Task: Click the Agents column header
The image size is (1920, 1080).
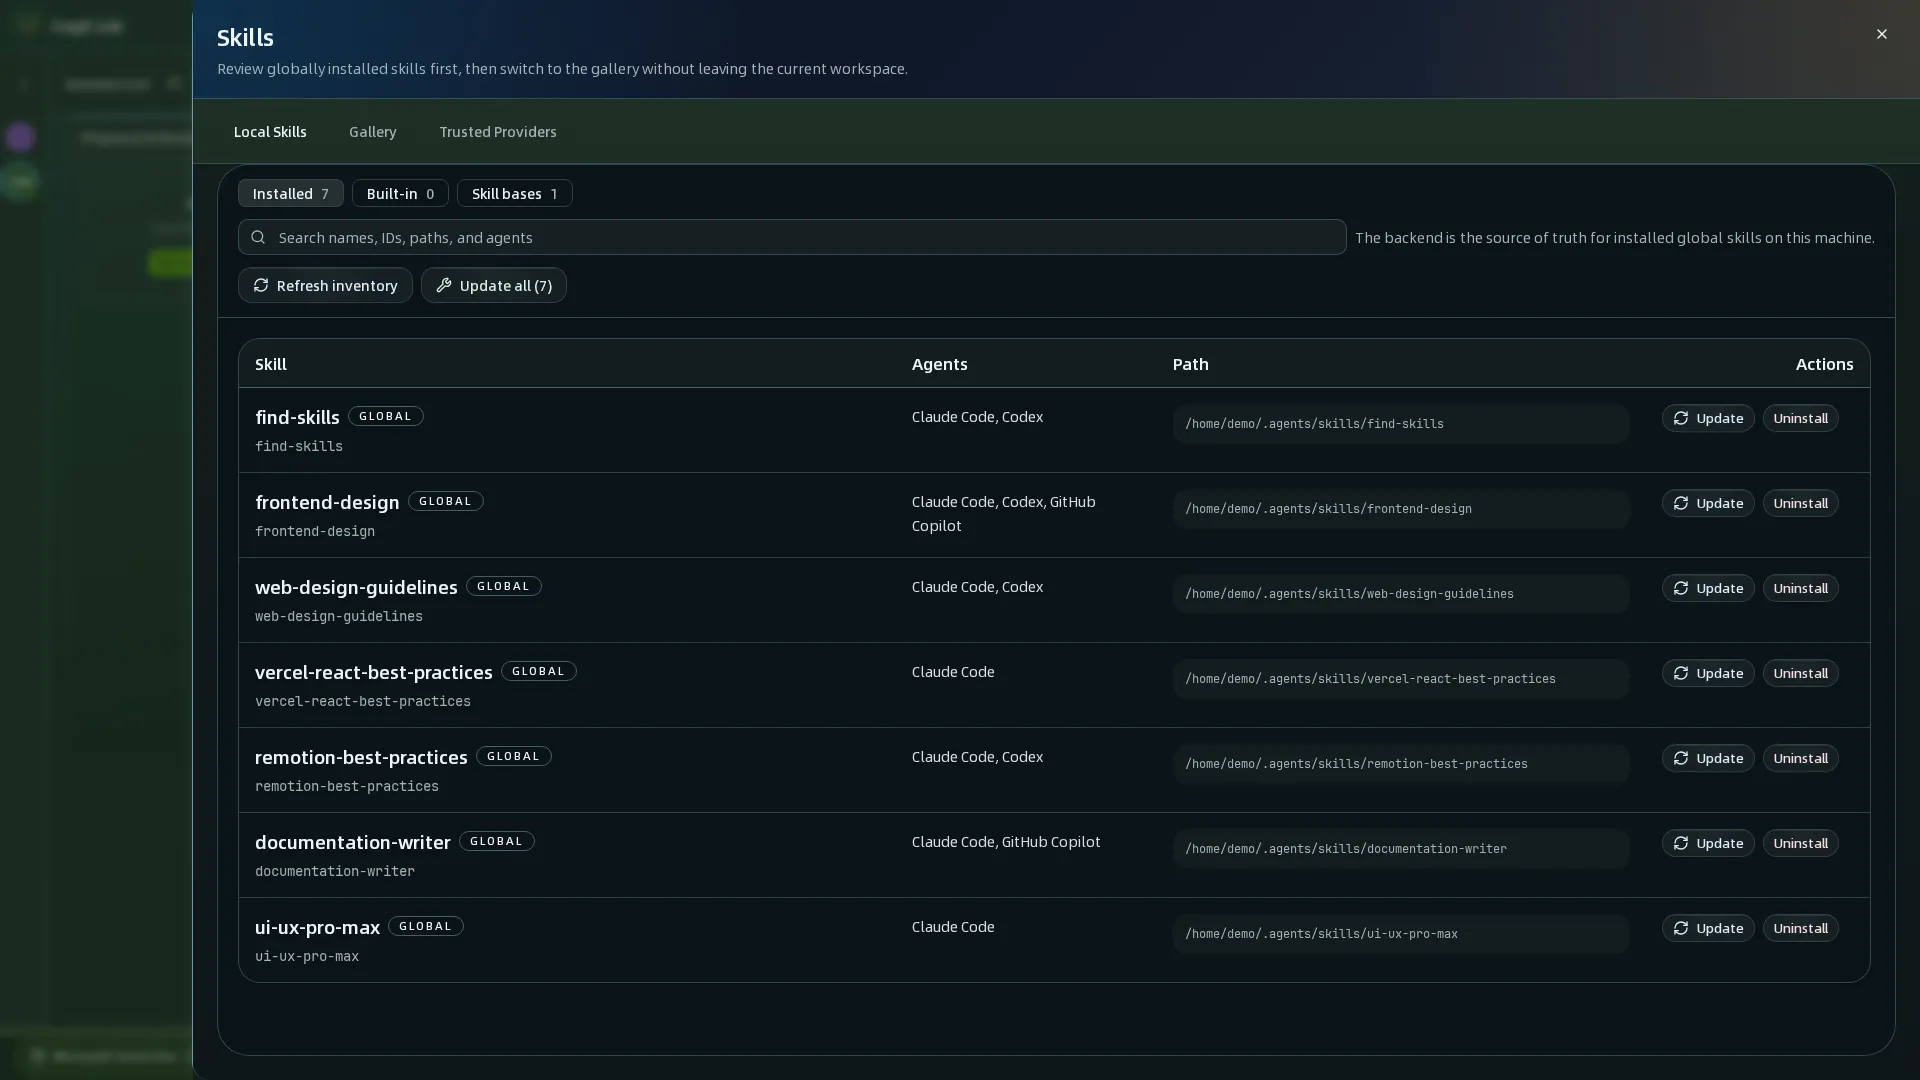Action: [939, 364]
